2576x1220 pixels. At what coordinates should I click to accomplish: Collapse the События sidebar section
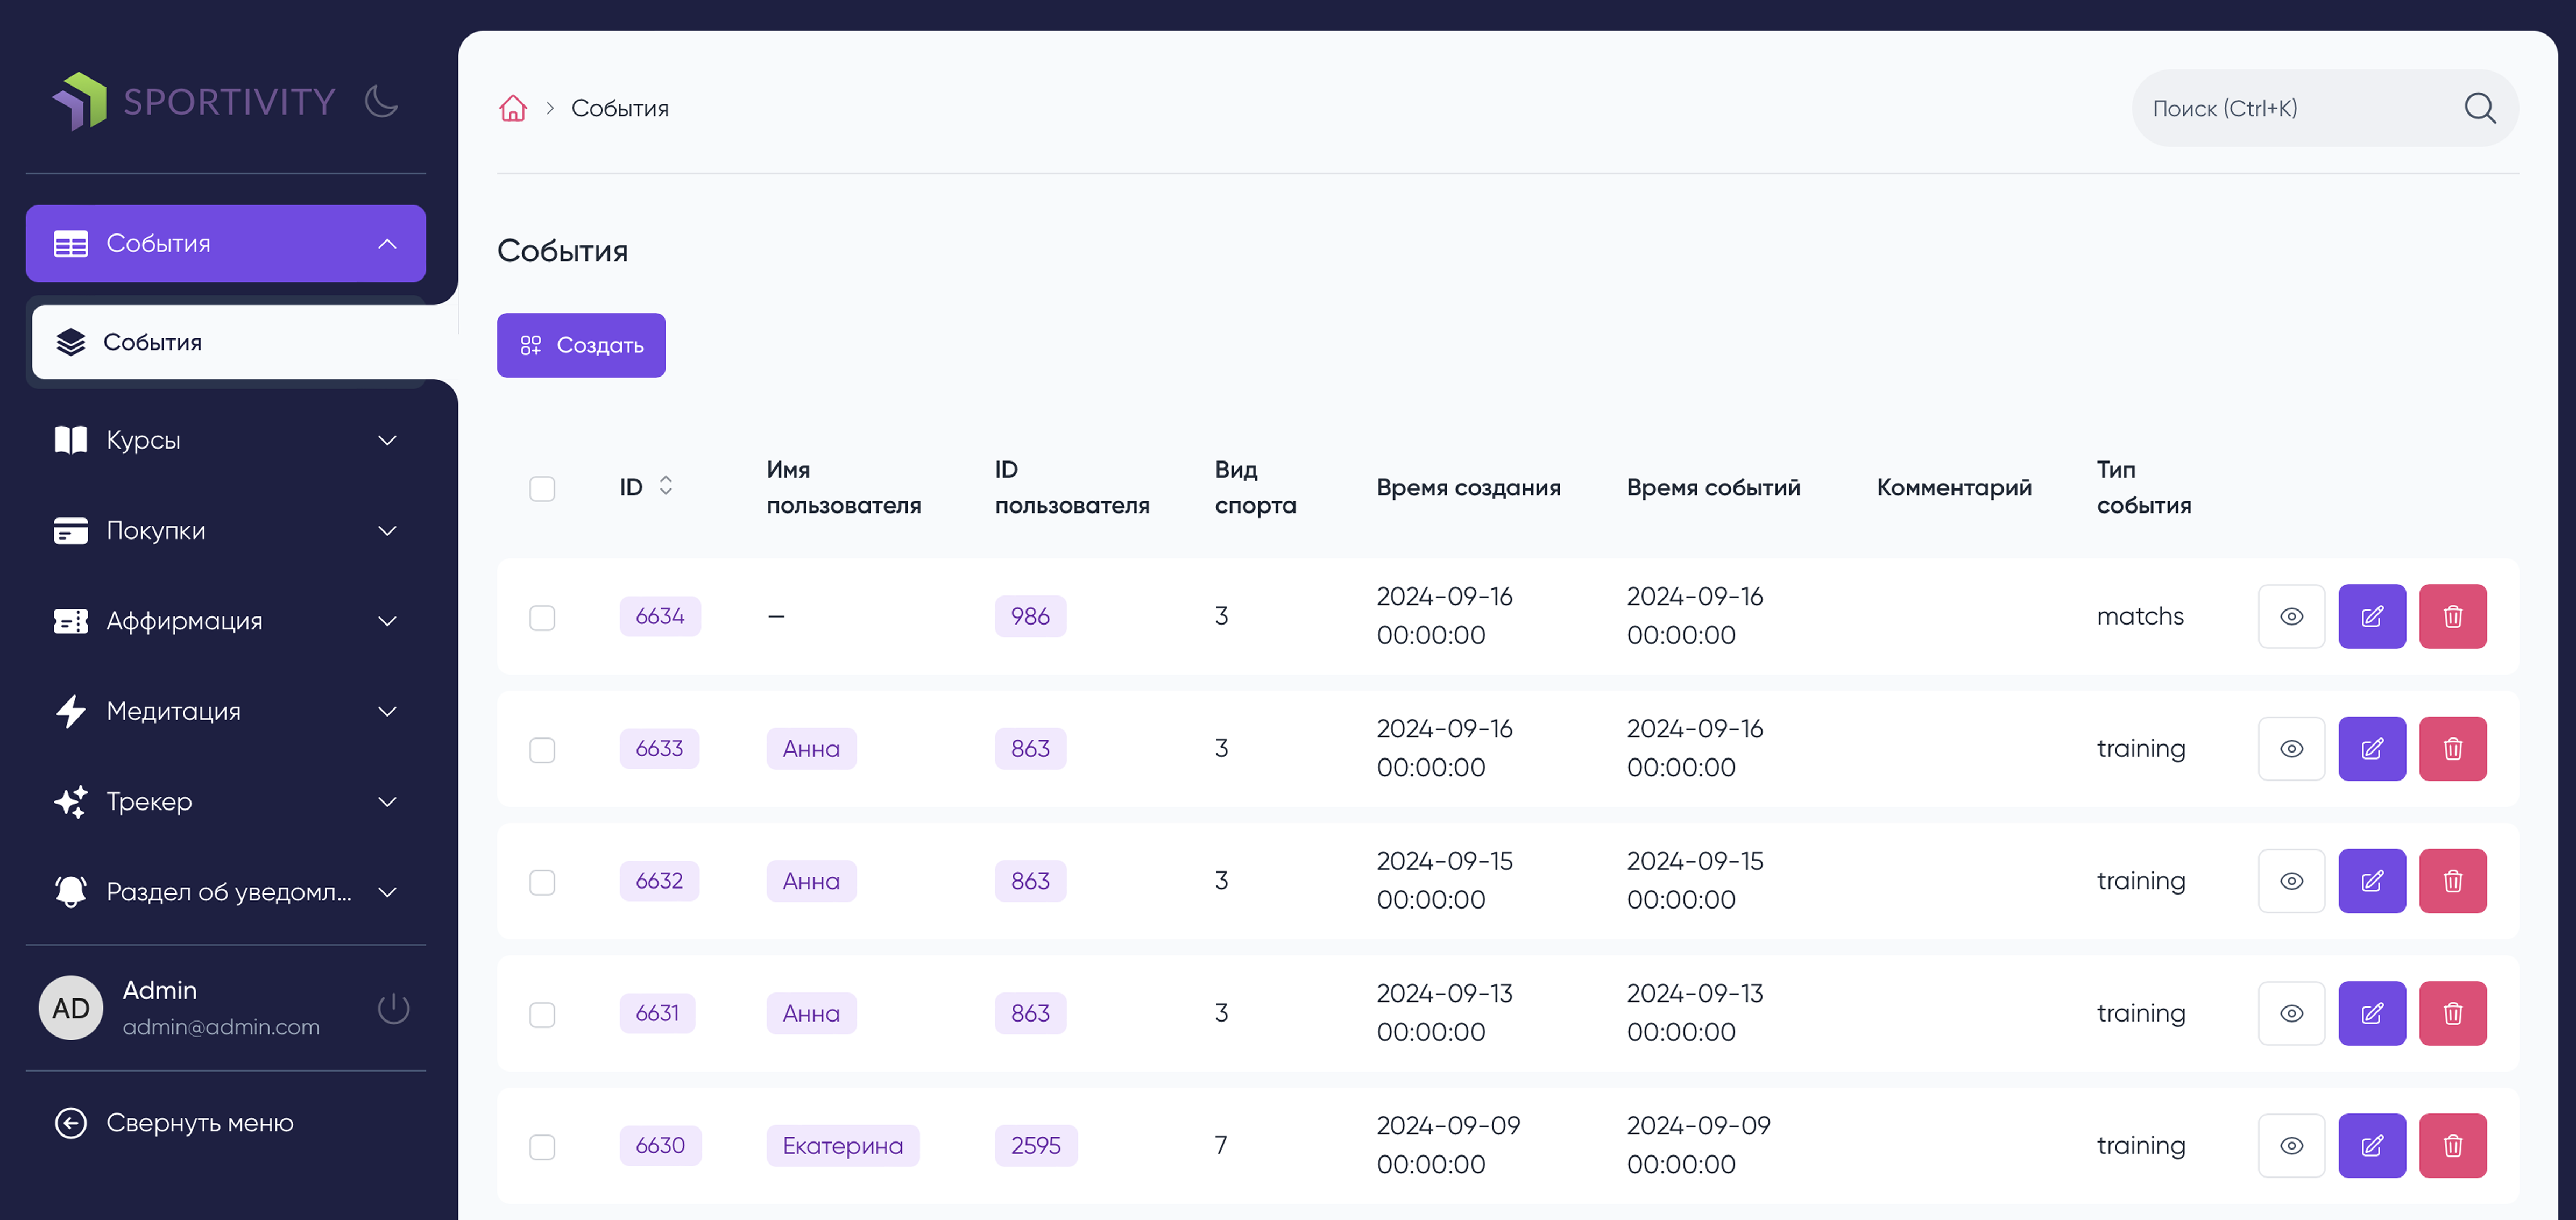pos(226,243)
